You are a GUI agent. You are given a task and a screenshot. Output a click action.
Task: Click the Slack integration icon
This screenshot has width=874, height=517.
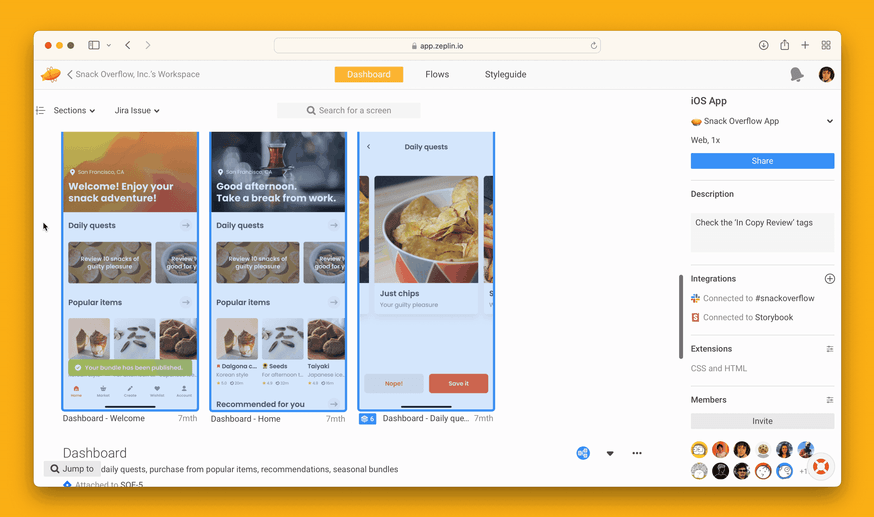[695, 298]
